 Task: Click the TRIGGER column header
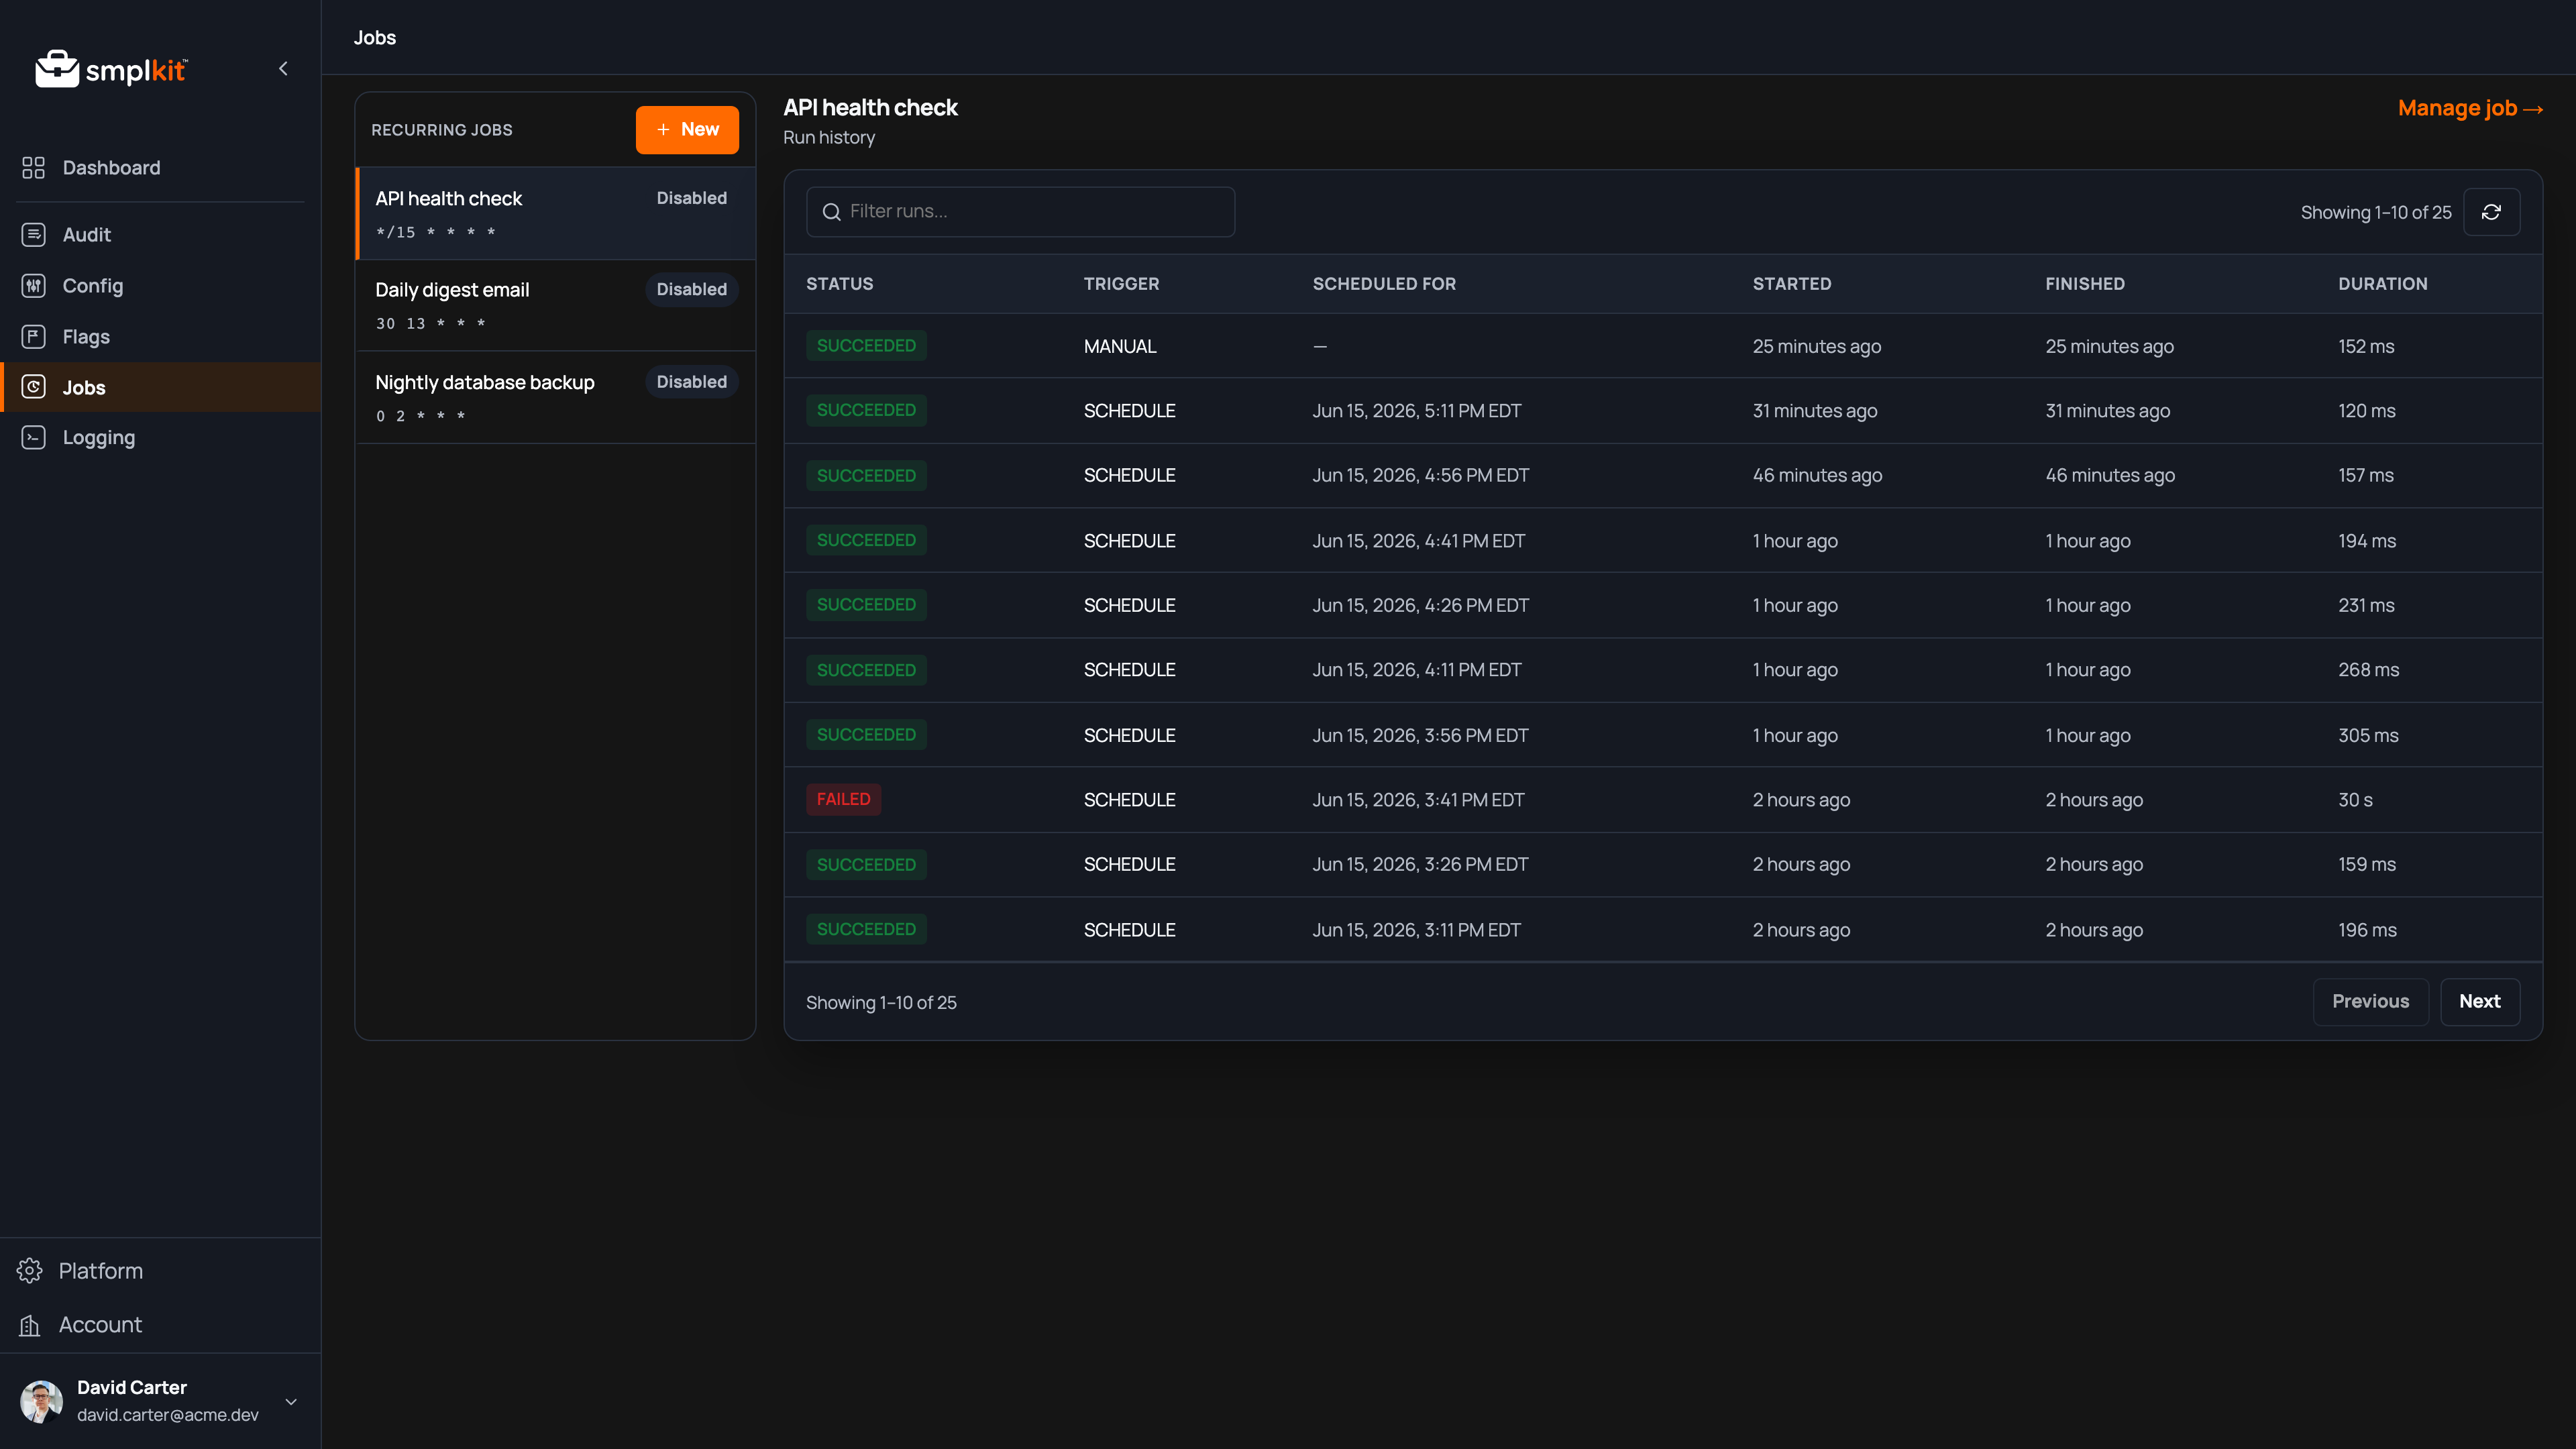click(1121, 284)
